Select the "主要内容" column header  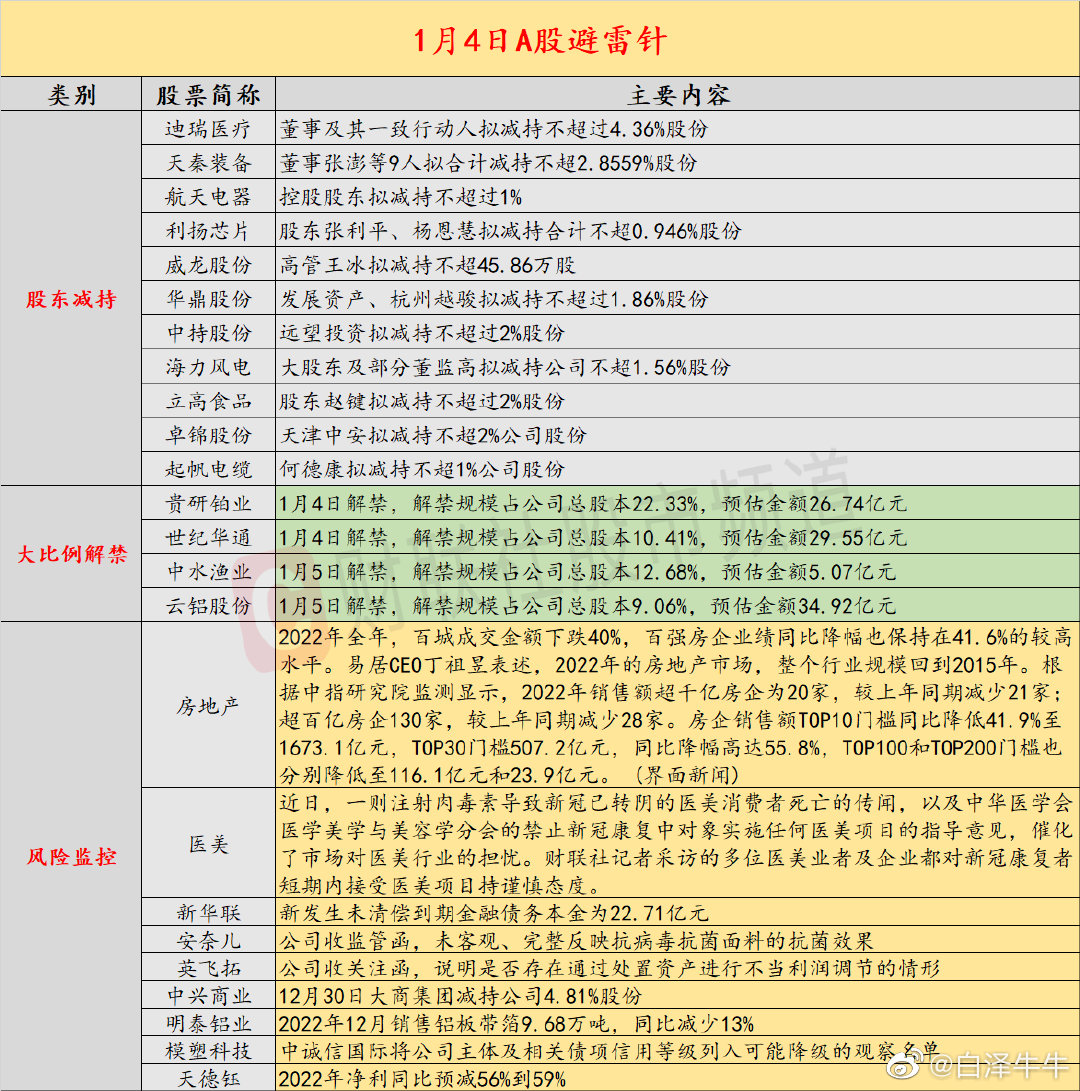(678, 95)
